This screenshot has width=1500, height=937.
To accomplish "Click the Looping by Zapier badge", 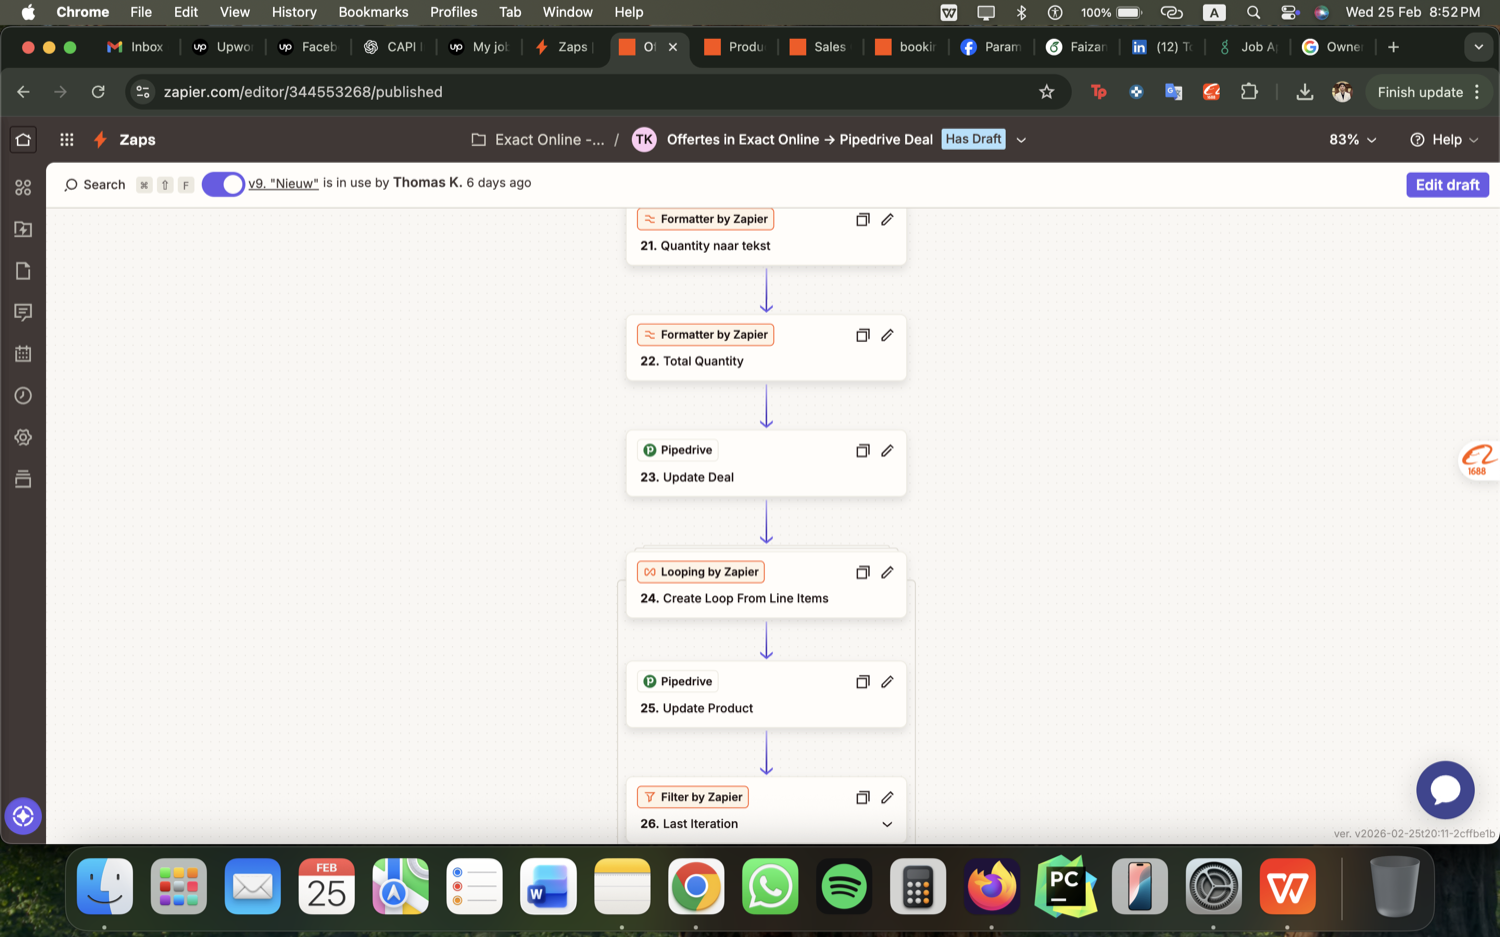I will (701, 572).
